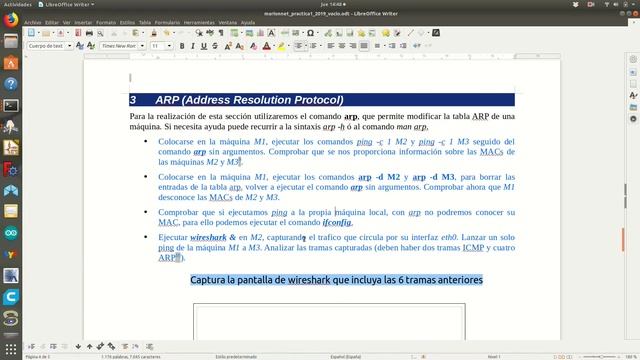
Task: Open Actividades overview in the top bar
Action: coord(18,4)
